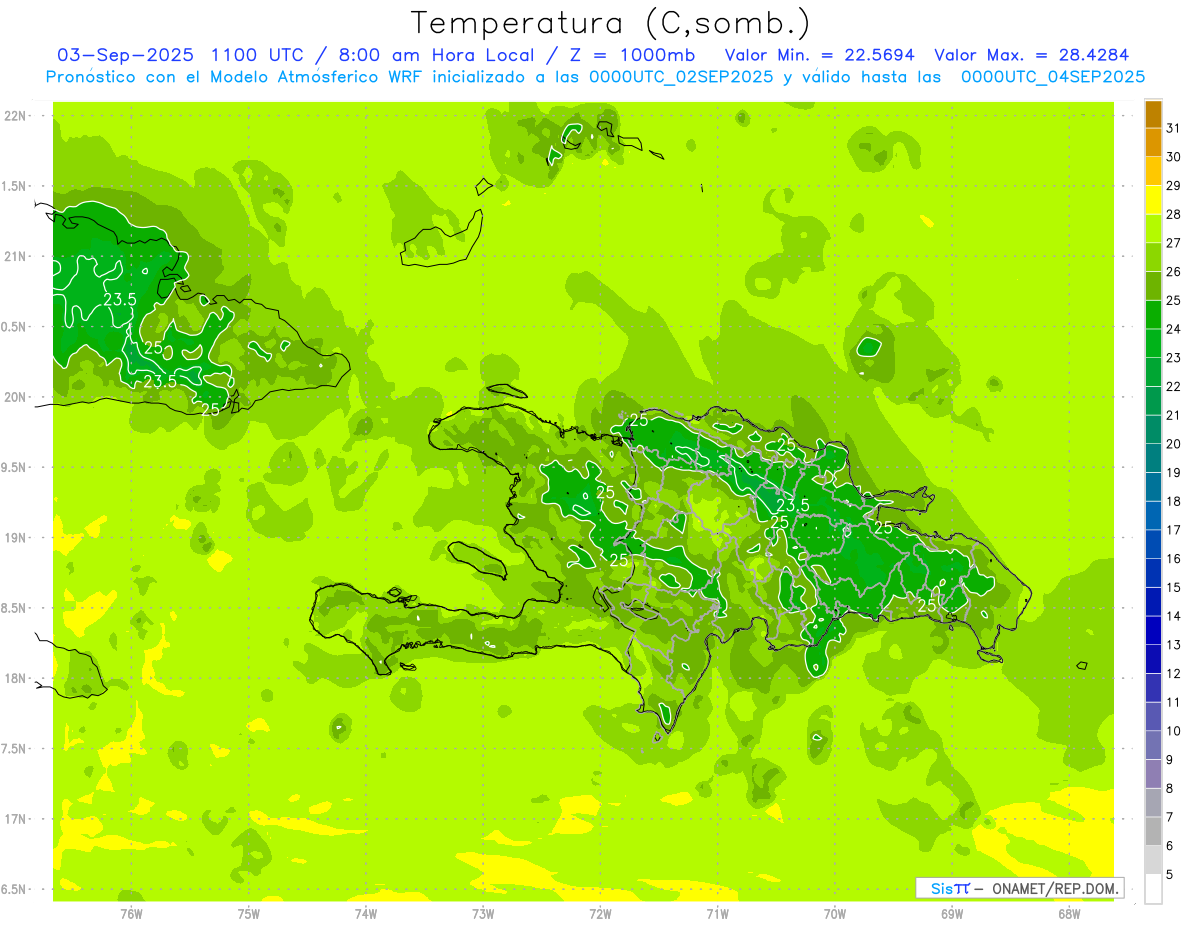Image resolution: width=1200 pixels, height=927 pixels.
Task: Click the latitude label "22N"
Action: click(17, 116)
